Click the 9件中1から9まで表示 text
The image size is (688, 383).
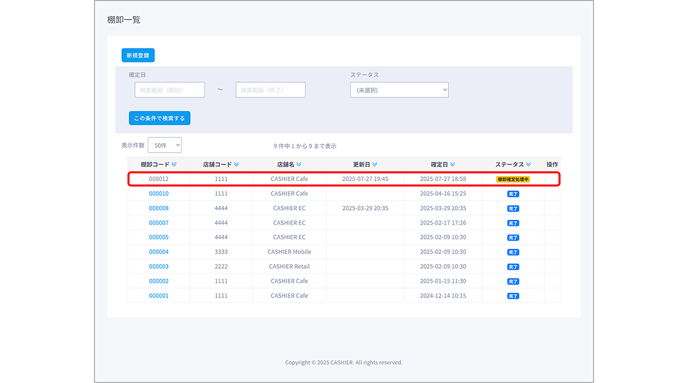305,146
